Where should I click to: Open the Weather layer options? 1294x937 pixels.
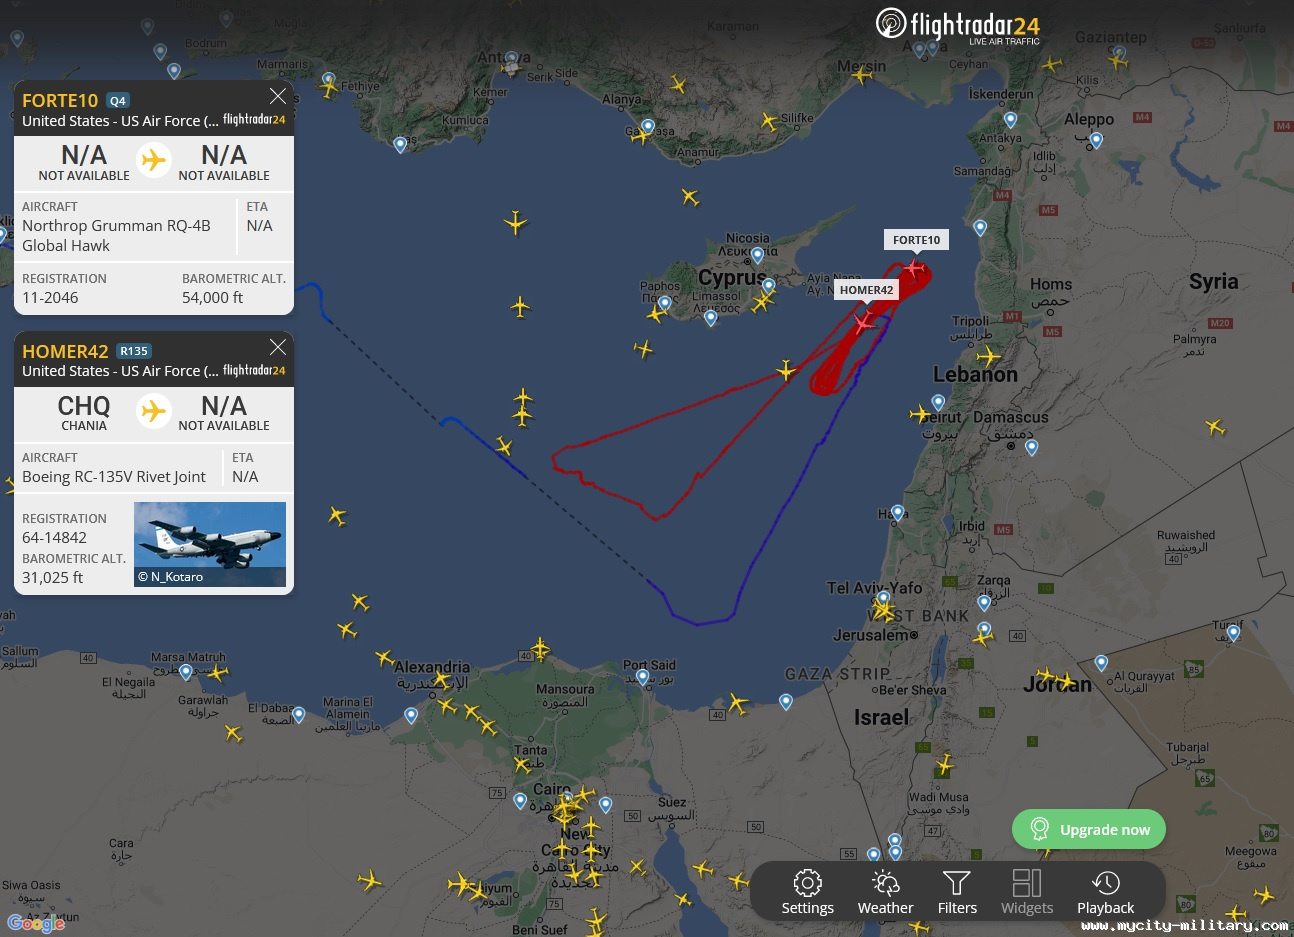pos(885,892)
